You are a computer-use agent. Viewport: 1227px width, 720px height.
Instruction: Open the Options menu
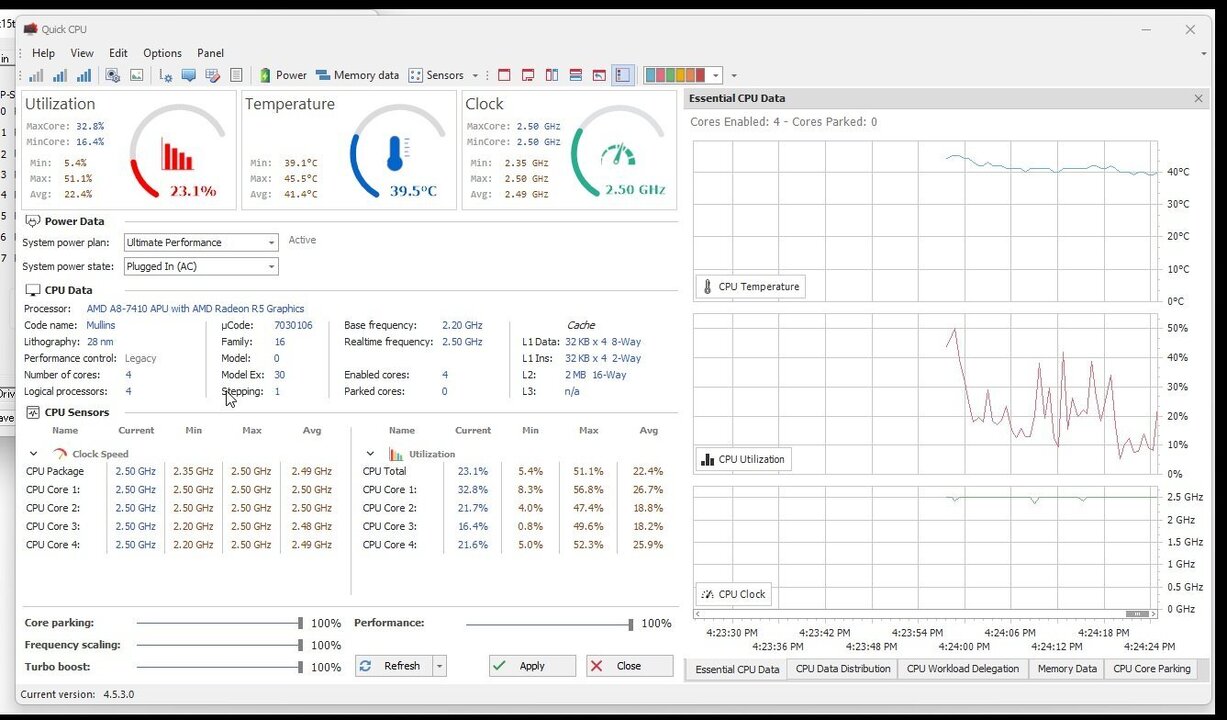pyautogui.click(x=162, y=53)
